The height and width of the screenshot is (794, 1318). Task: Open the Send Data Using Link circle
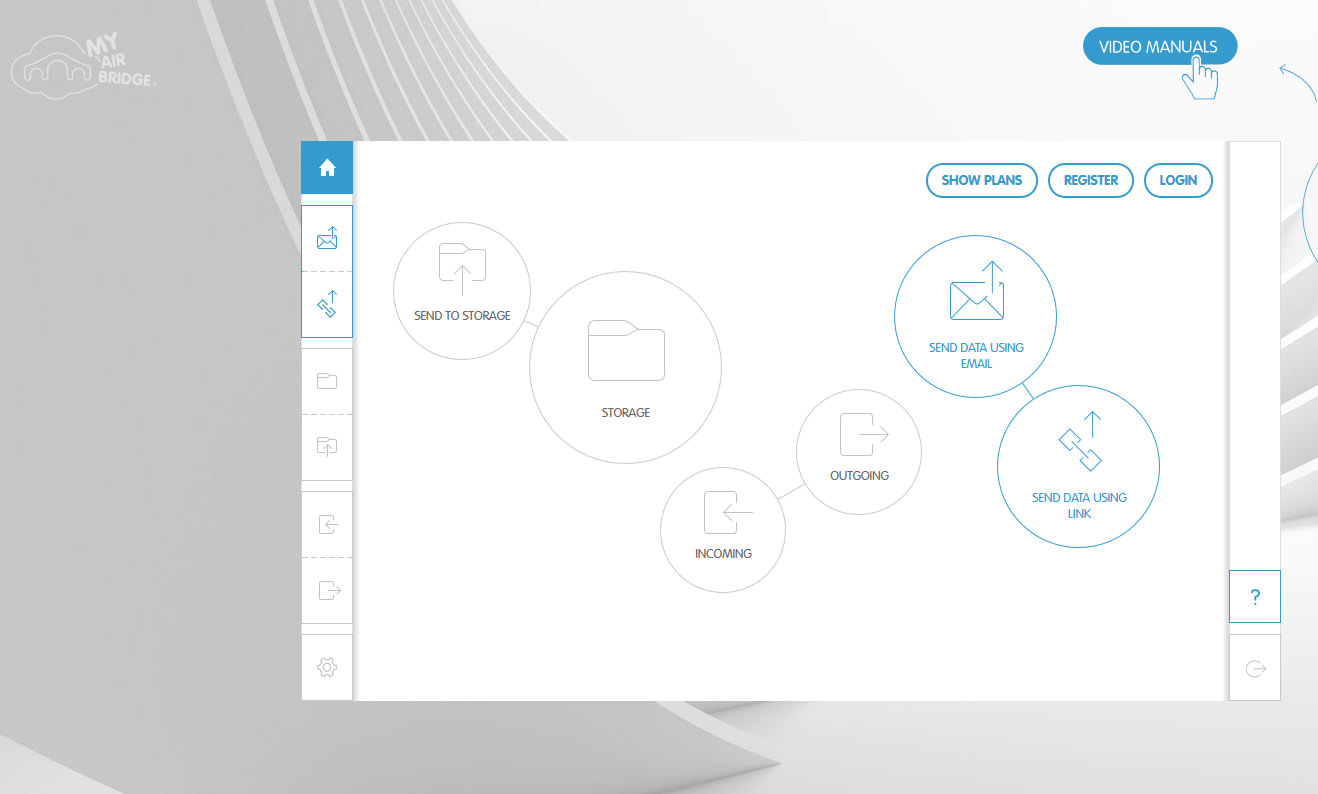coord(1078,466)
